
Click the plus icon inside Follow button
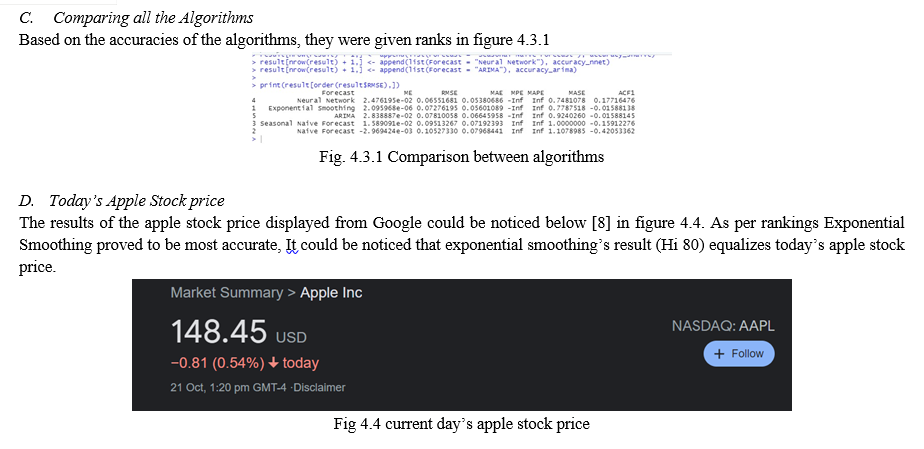(718, 354)
